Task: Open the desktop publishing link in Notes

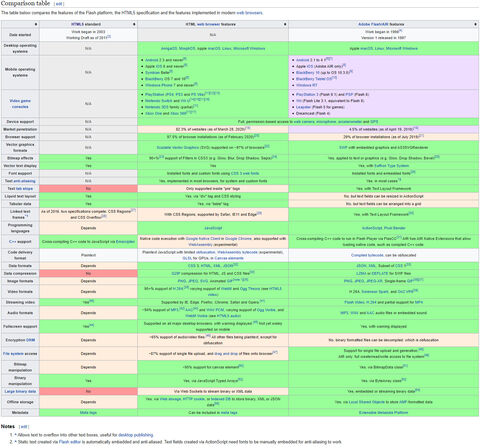Action: coord(136,435)
